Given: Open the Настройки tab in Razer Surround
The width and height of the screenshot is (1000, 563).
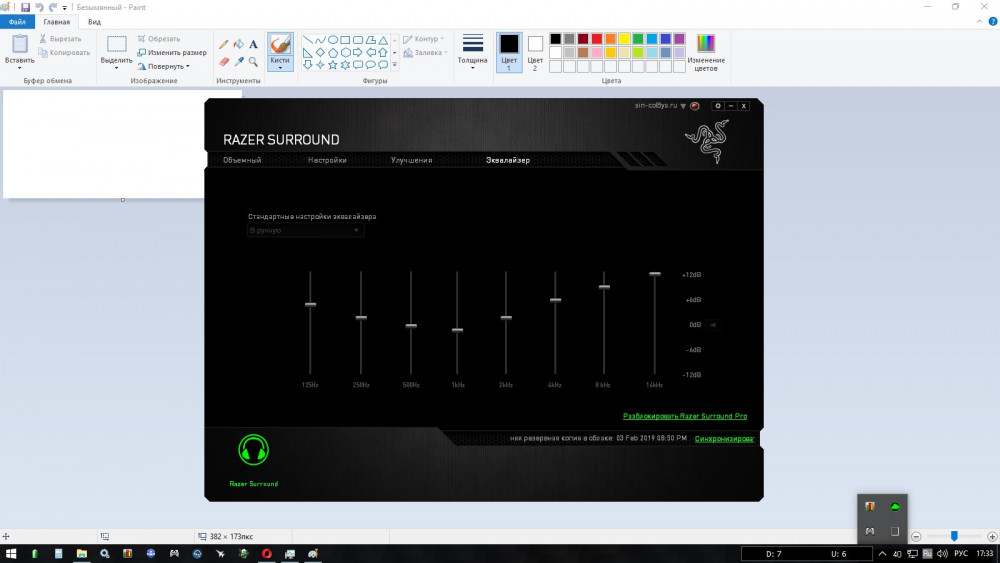Looking at the screenshot, I should [327, 160].
